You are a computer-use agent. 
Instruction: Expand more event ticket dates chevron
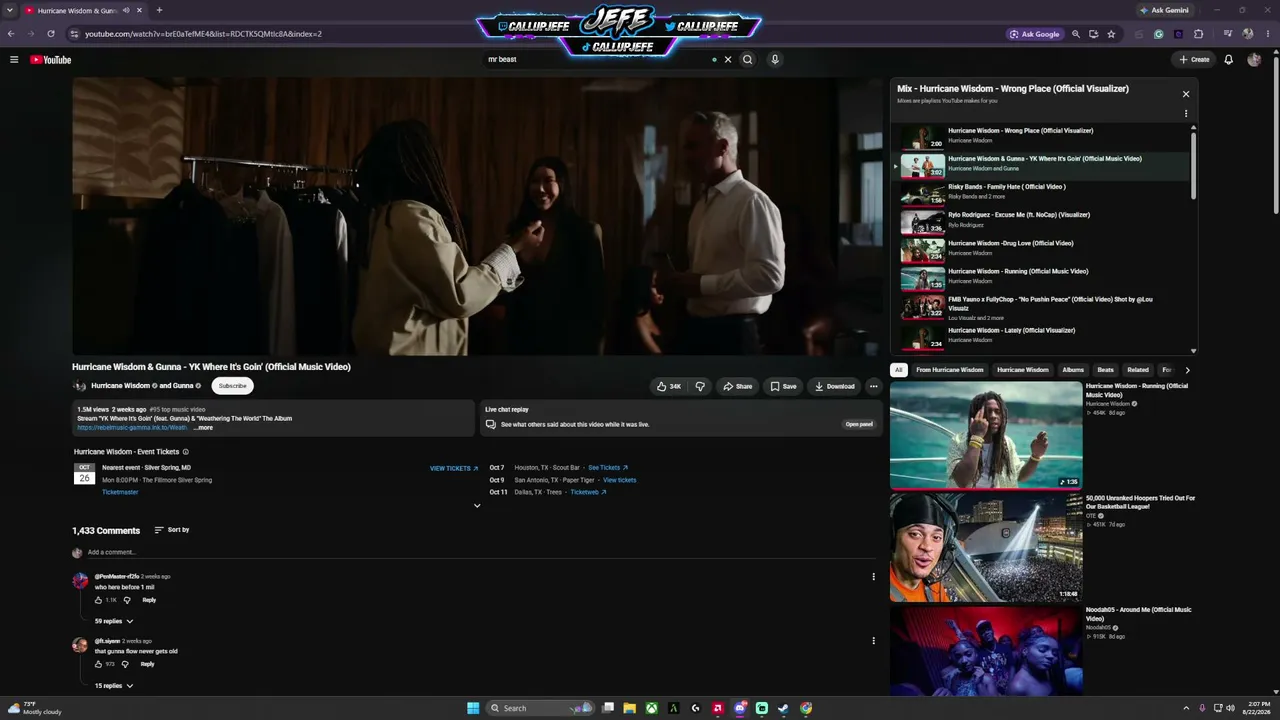pyautogui.click(x=477, y=506)
